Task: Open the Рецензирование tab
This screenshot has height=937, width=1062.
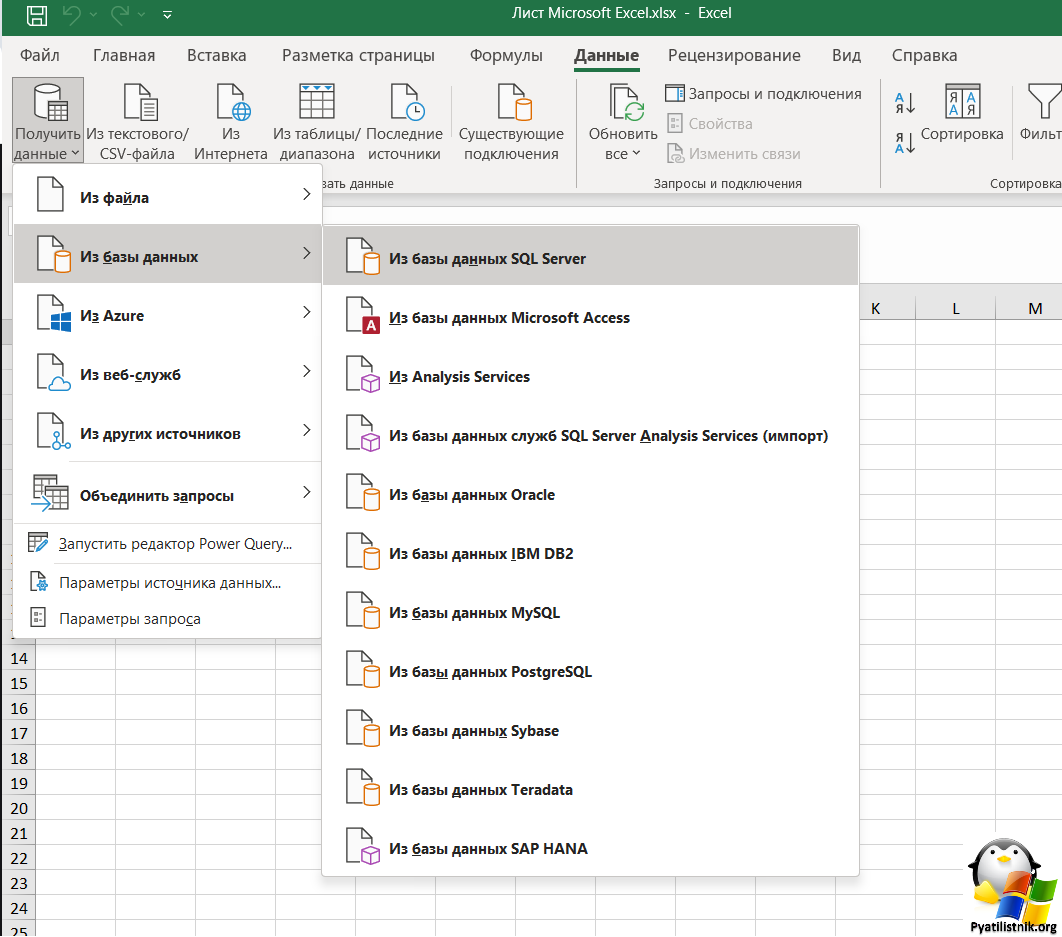Action: [734, 56]
